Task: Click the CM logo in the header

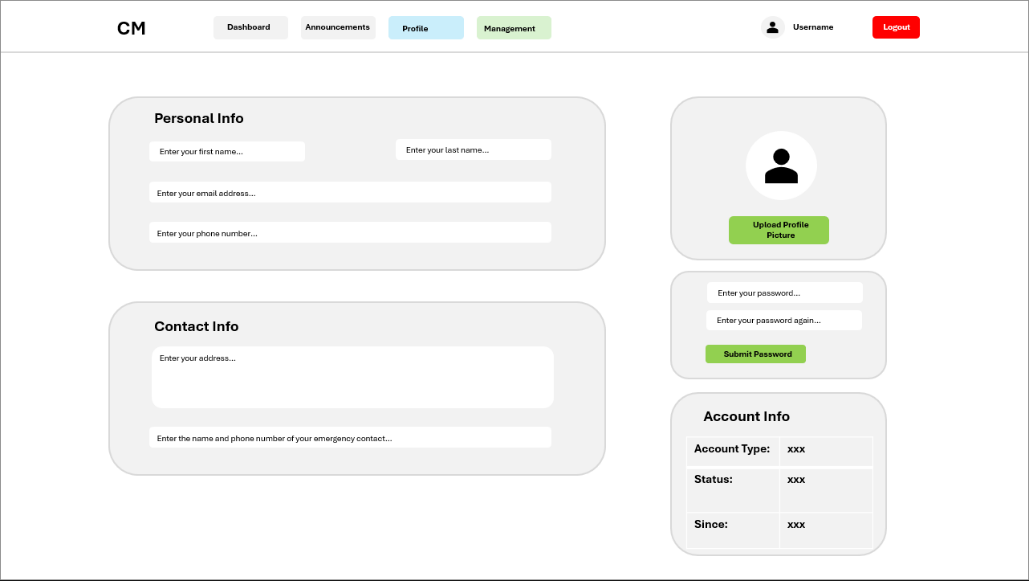Action: (x=131, y=28)
